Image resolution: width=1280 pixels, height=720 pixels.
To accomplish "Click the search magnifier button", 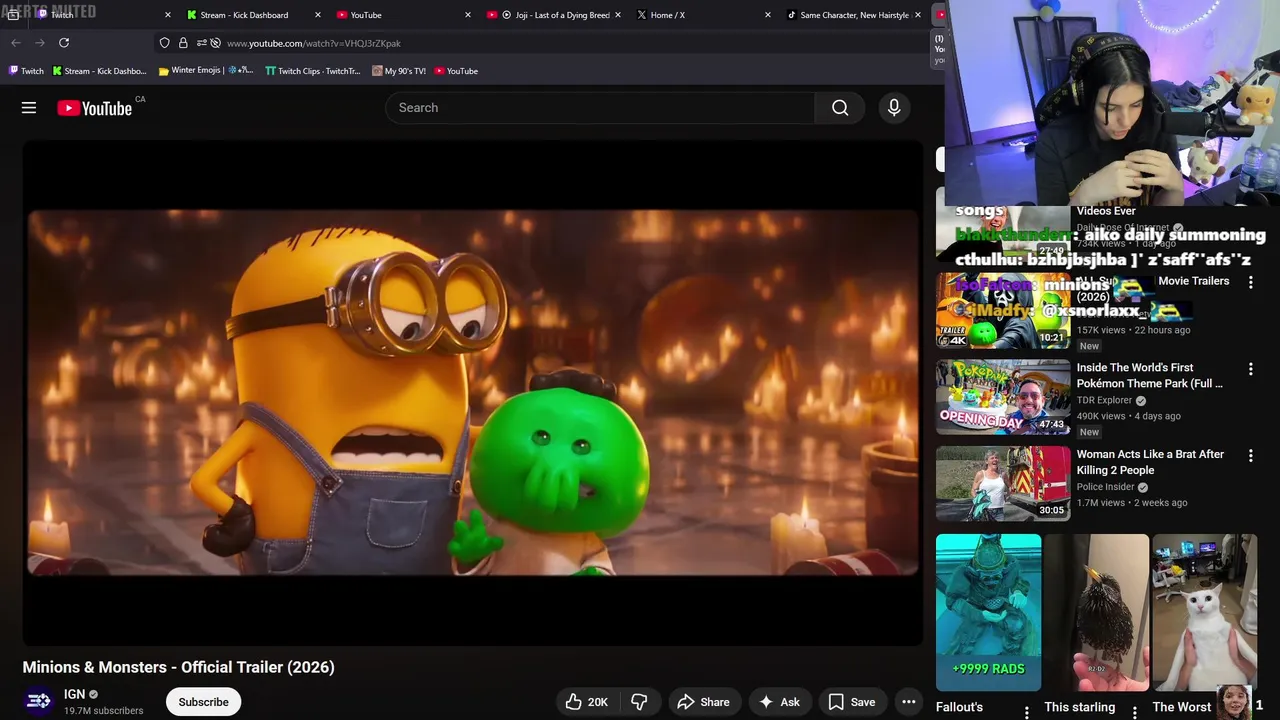I will click(840, 108).
